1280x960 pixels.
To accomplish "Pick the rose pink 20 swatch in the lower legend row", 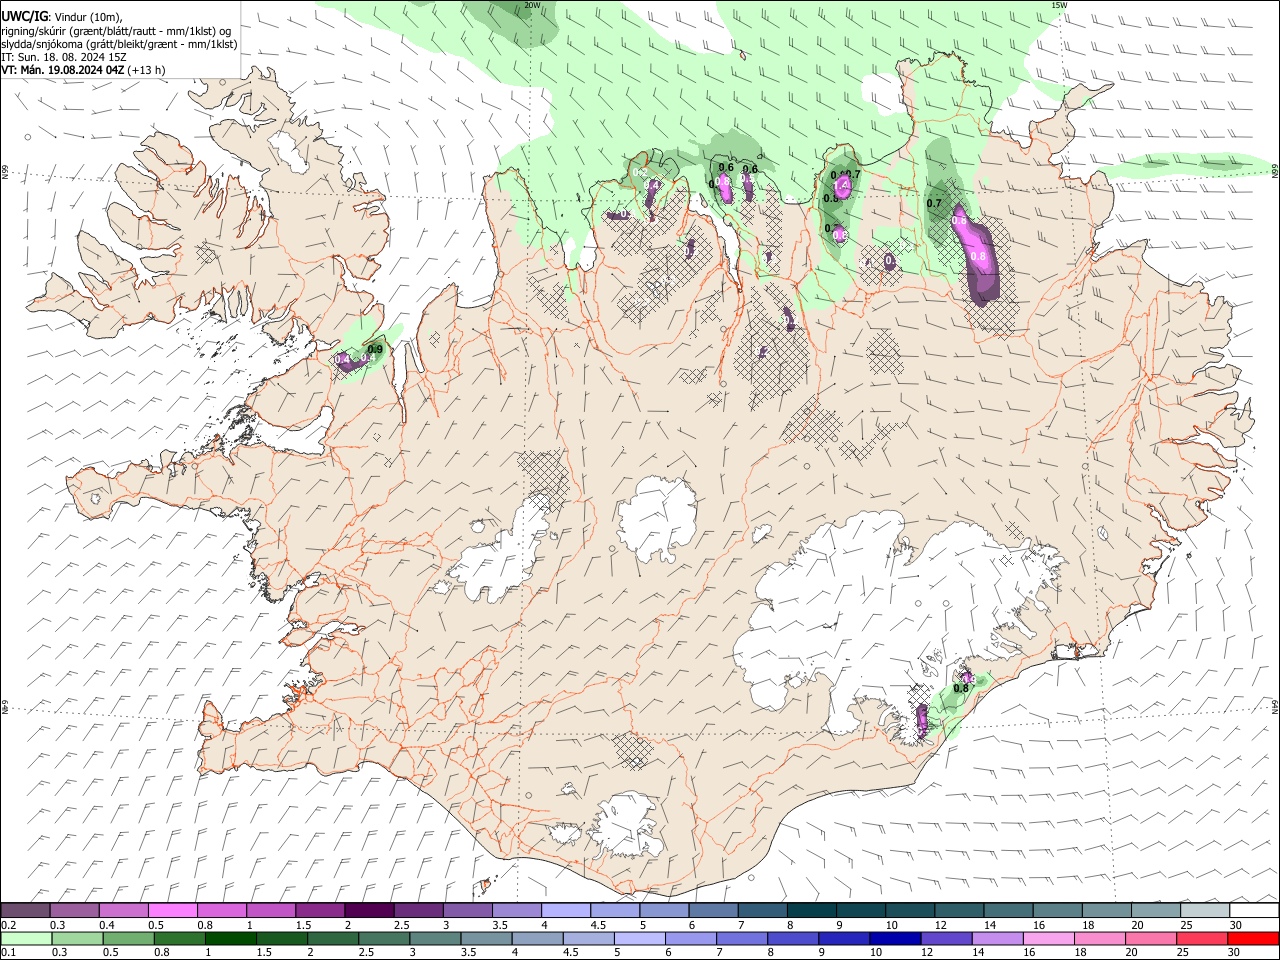I will (x=1150, y=939).
